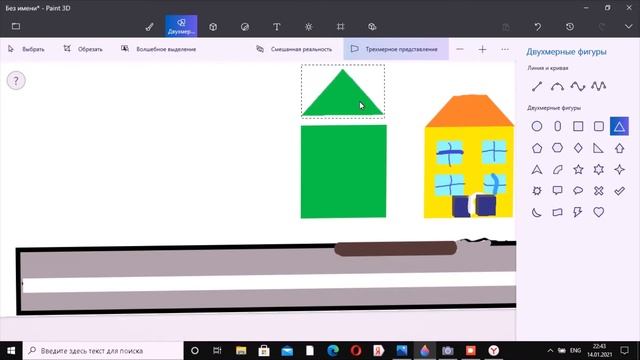Open the Effects tab
The width and height of the screenshot is (640, 360).
[309, 27]
